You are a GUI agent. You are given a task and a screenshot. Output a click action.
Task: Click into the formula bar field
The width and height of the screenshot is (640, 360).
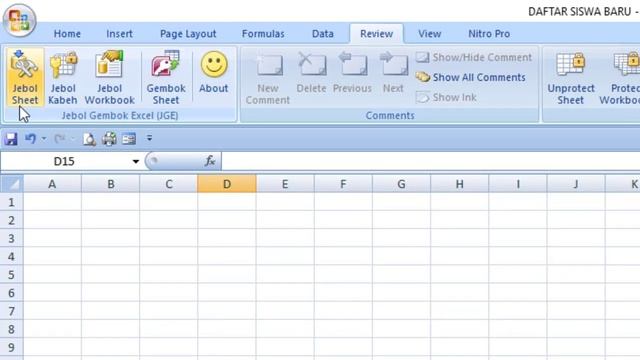(431, 161)
